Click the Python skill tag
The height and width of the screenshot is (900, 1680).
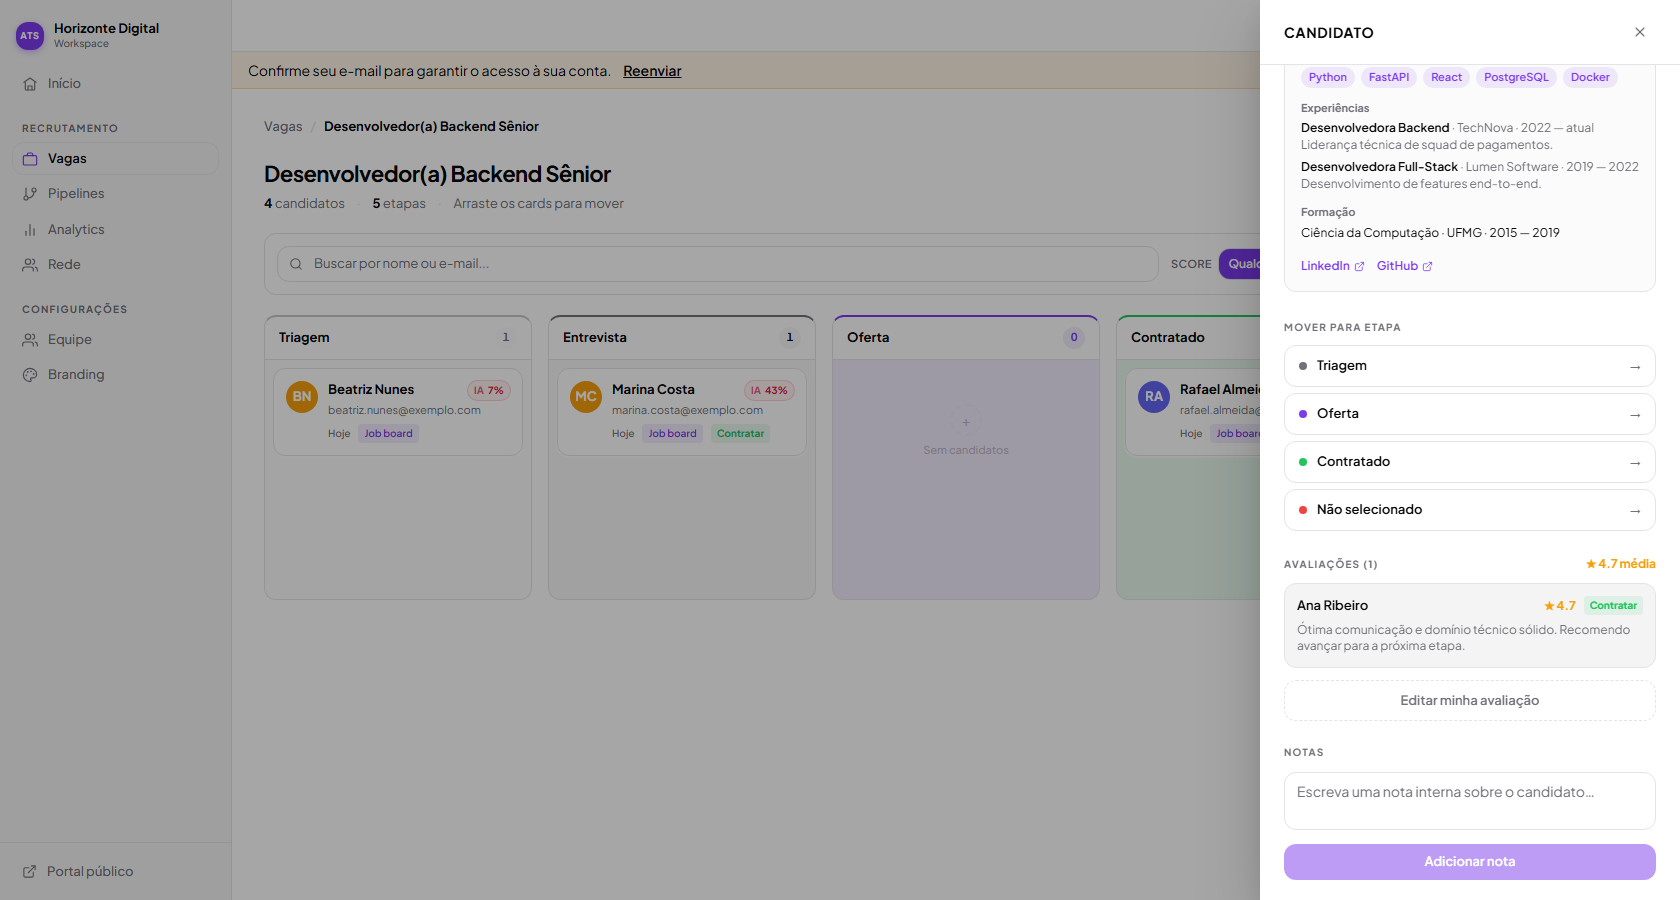point(1328,78)
